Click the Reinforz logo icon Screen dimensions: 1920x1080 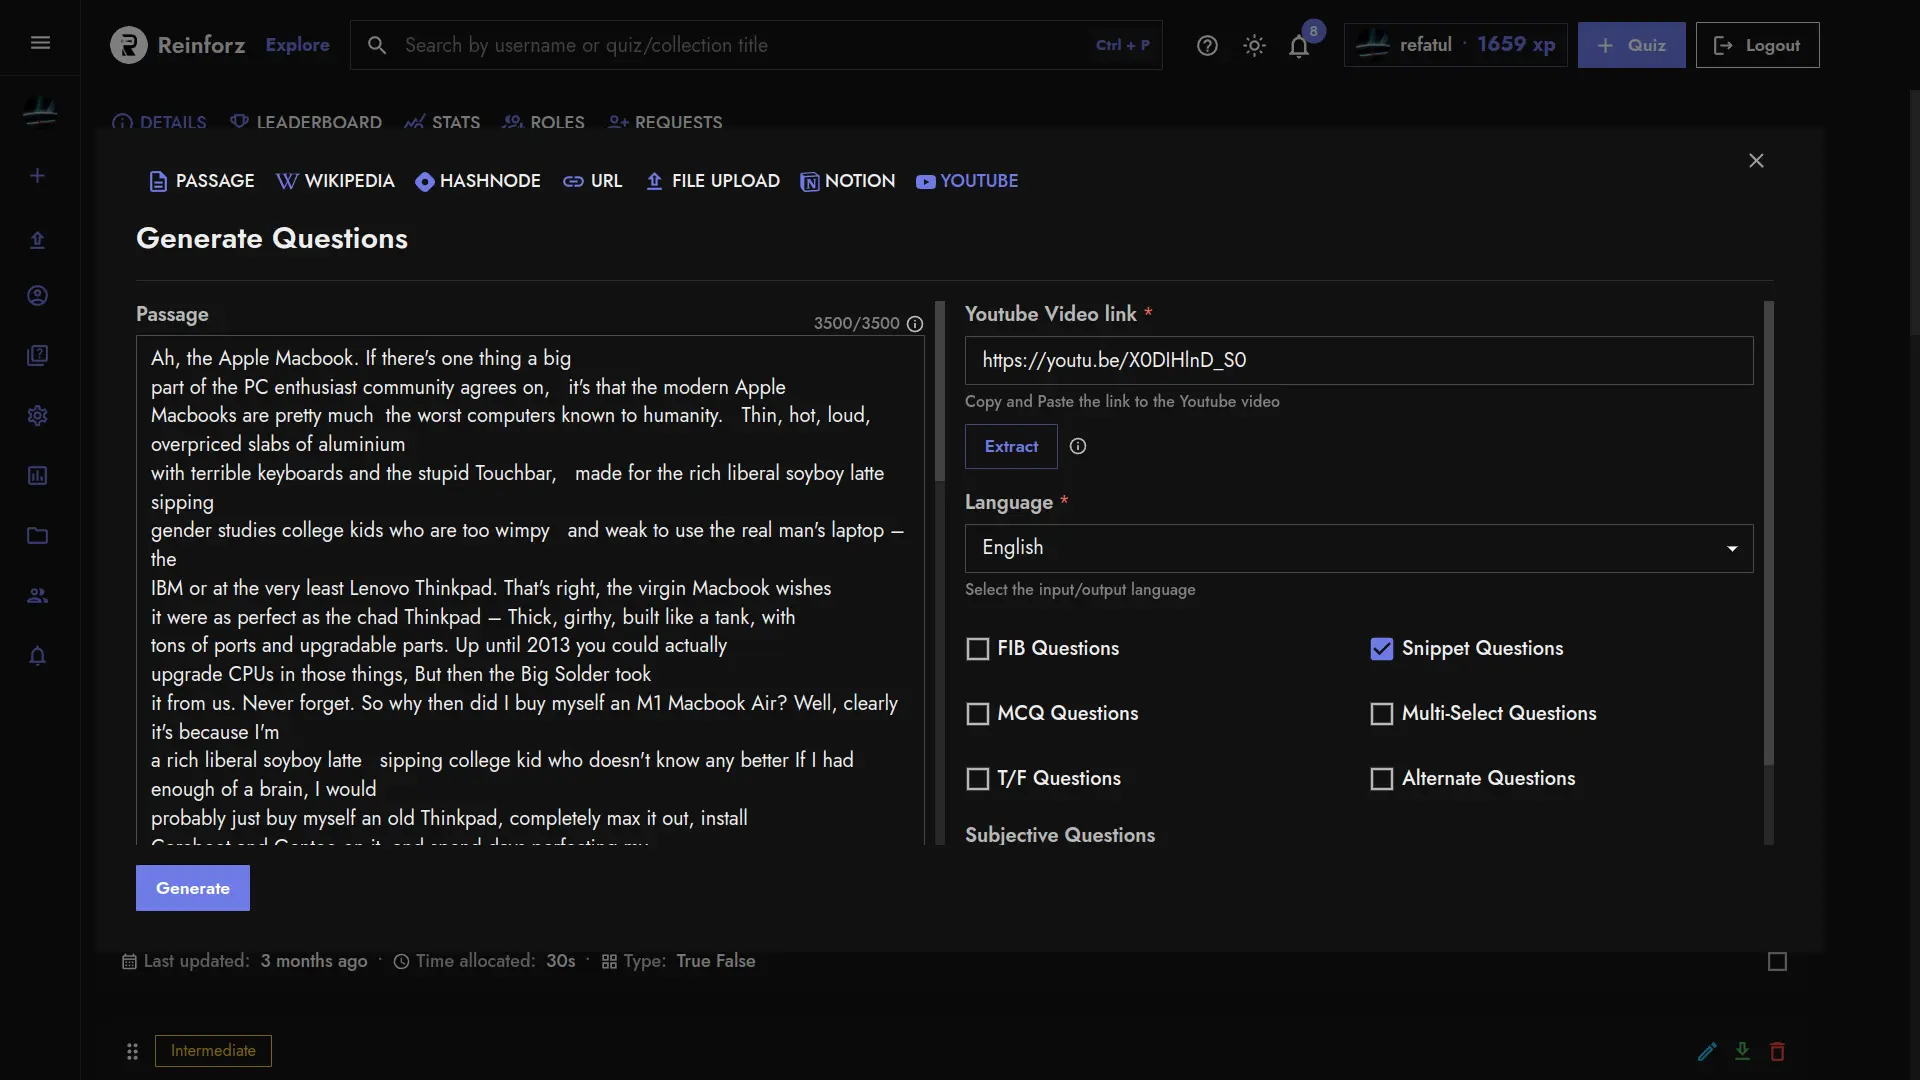point(129,45)
